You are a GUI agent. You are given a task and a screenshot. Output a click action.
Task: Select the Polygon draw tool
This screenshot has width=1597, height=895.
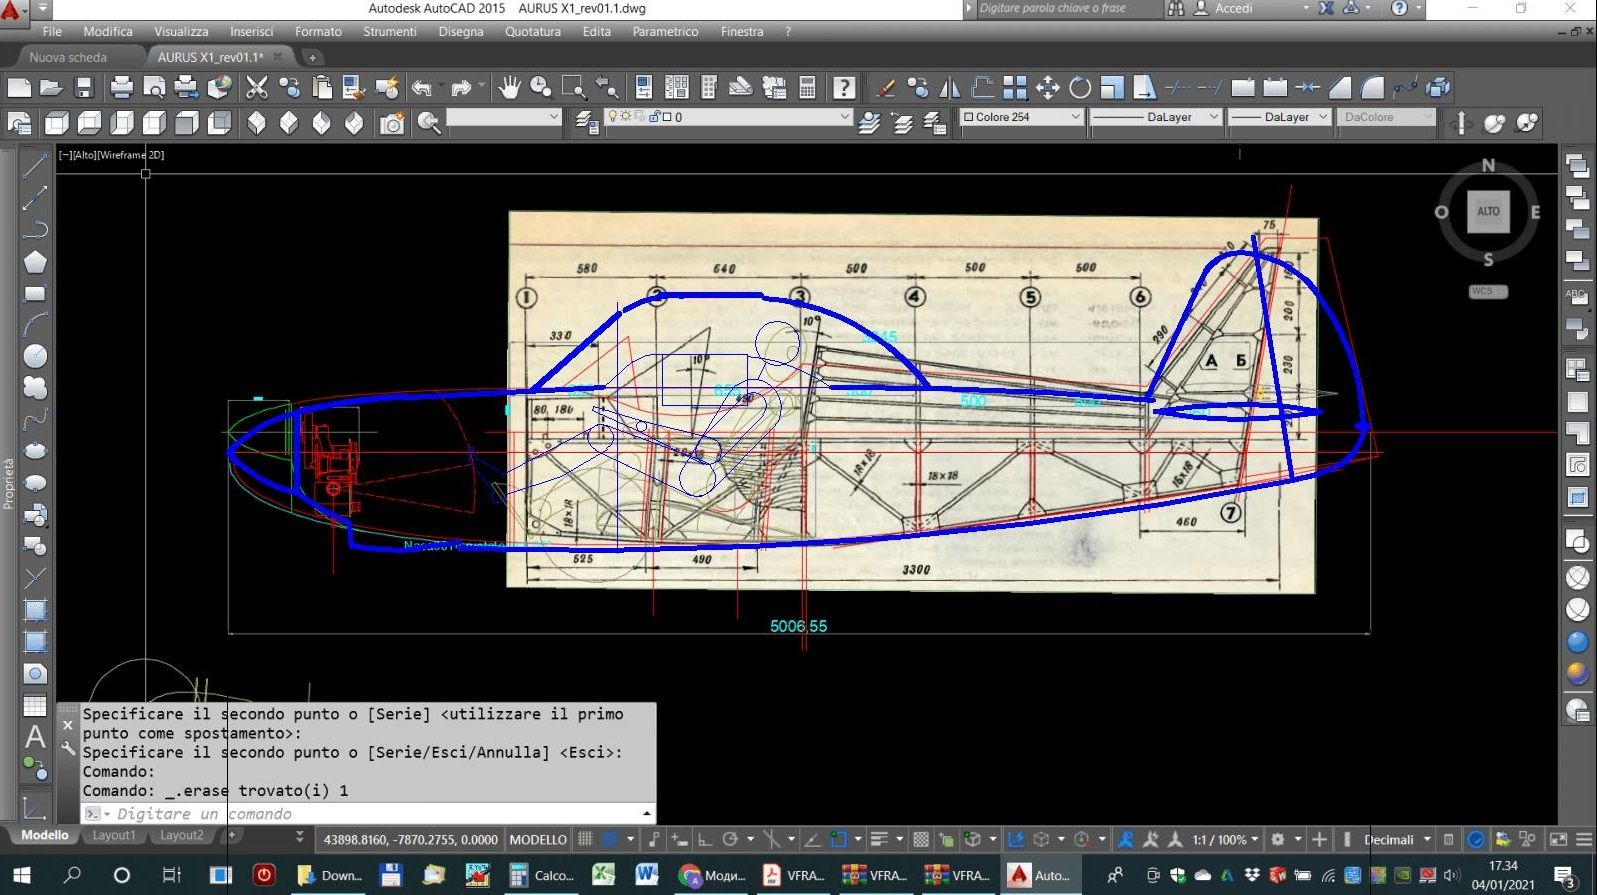35,262
